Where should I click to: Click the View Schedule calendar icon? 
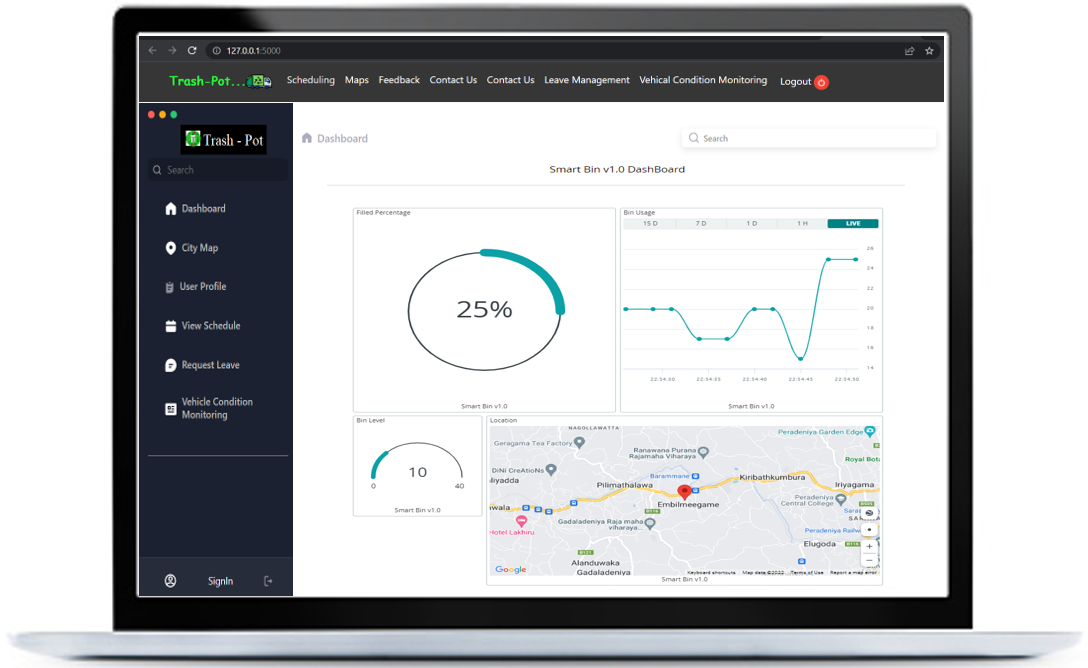(x=171, y=326)
